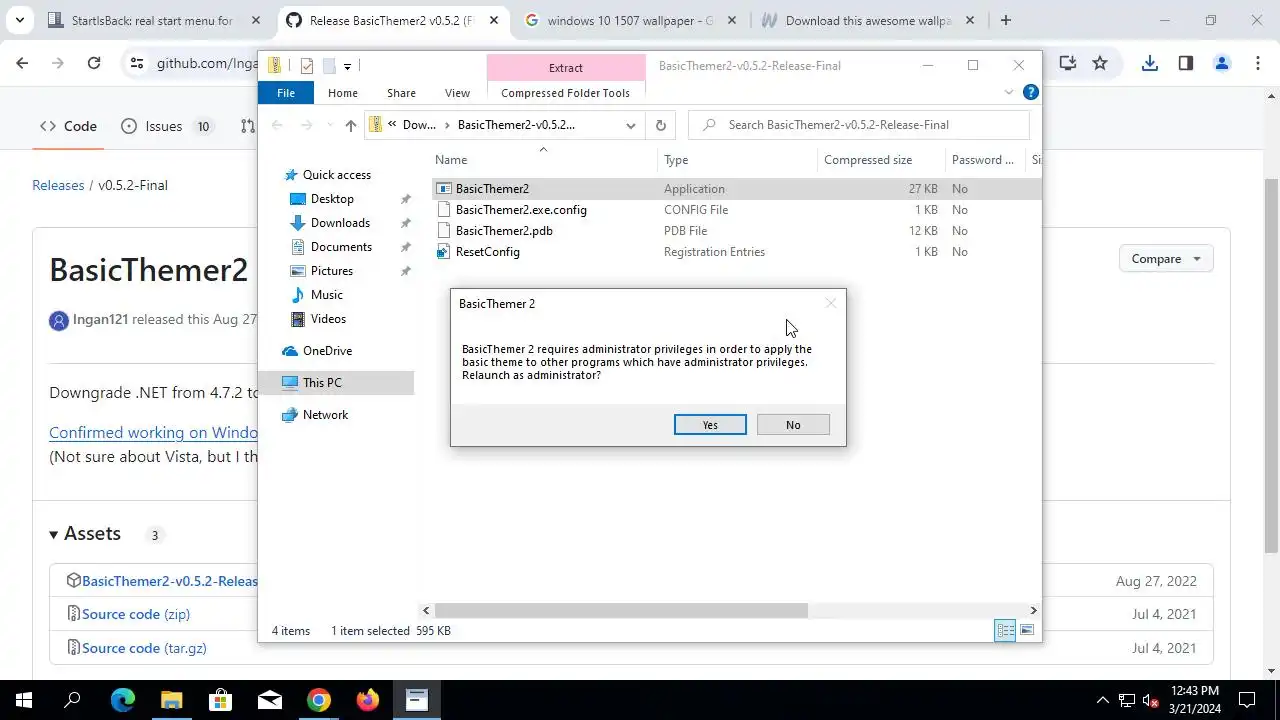Viewport: 1280px width, 720px height.
Task: Select the Extract contextual tab
Action: click(566, 67)
